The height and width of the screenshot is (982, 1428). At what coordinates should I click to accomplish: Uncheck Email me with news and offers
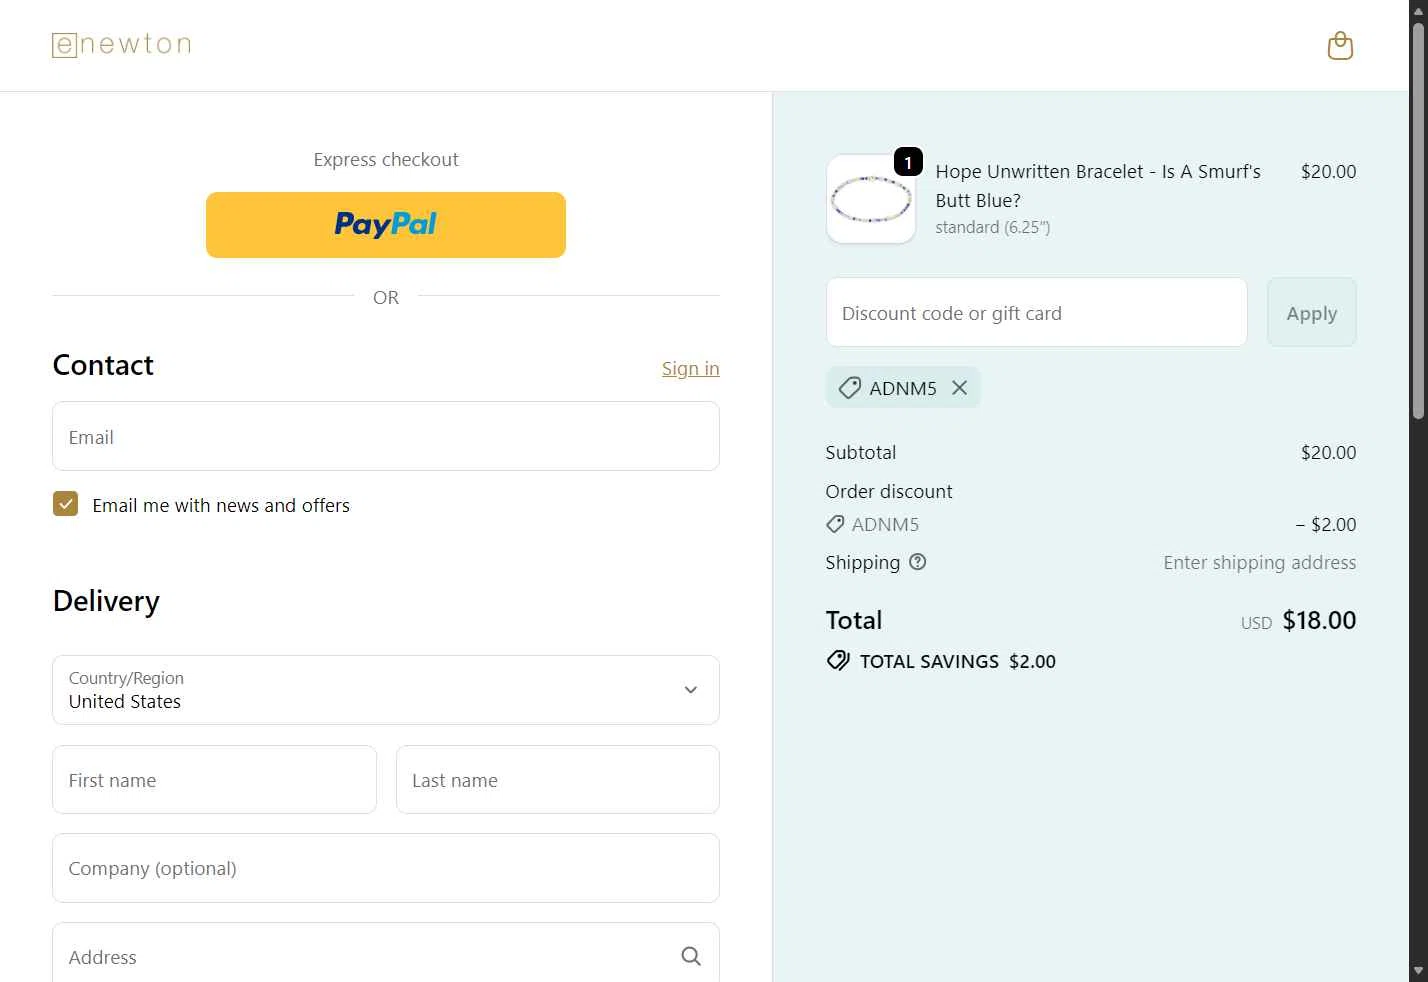(x=66, y=505)
